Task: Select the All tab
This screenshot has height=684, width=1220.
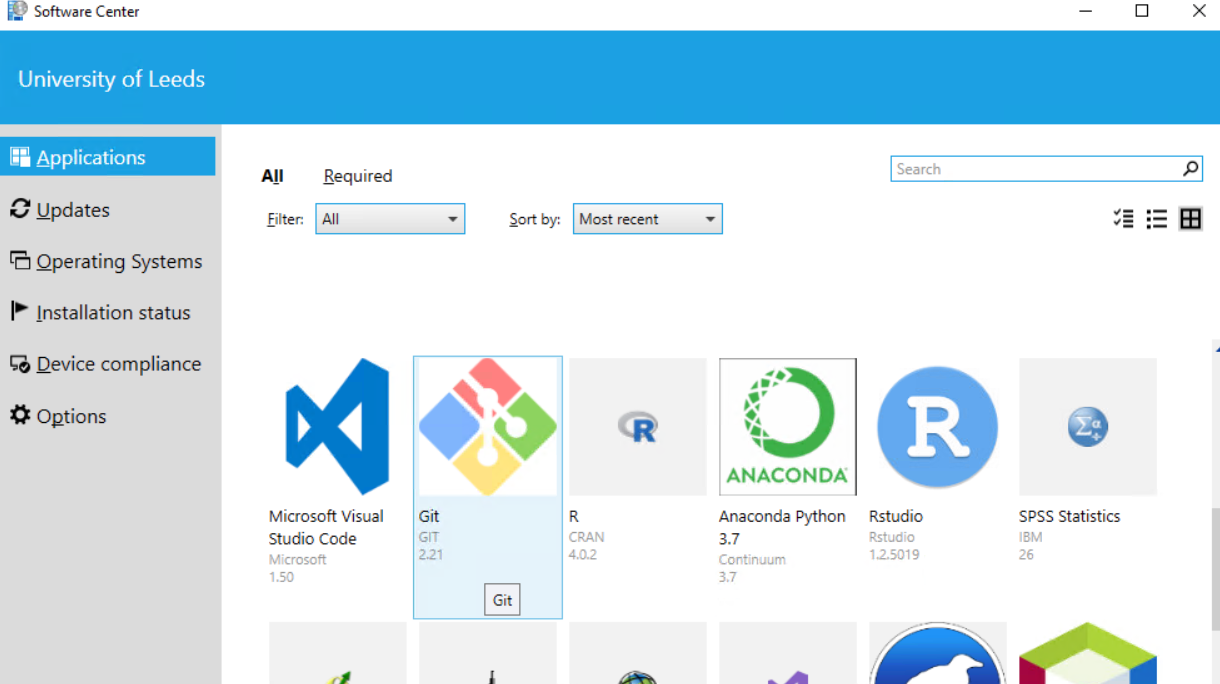Action: (272, 176)
